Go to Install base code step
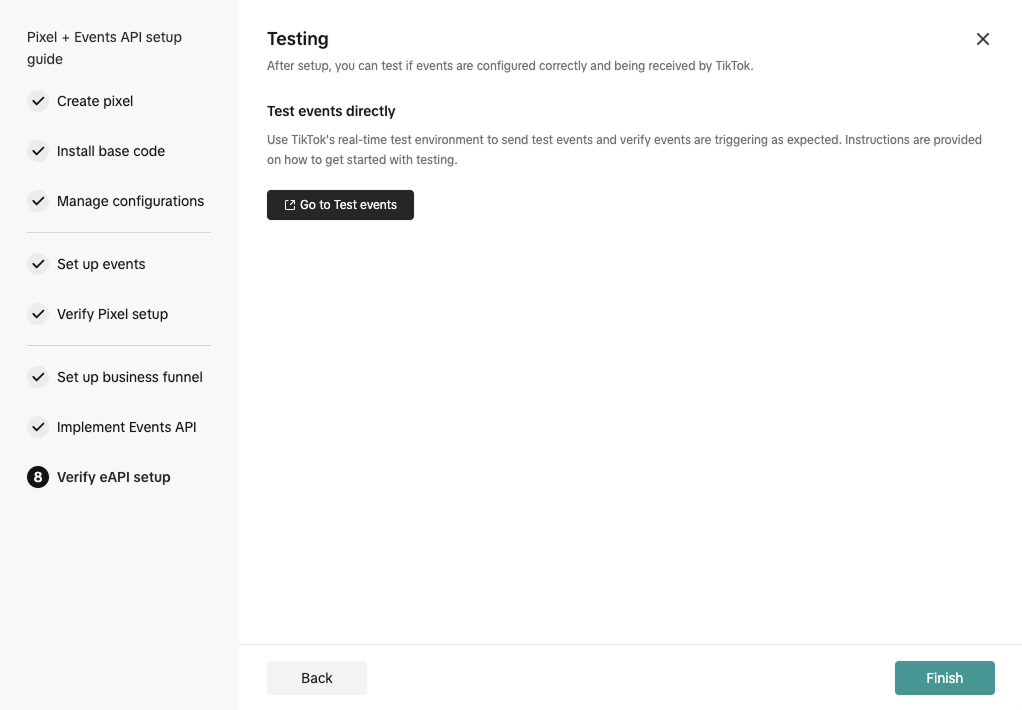 point(111,151)
